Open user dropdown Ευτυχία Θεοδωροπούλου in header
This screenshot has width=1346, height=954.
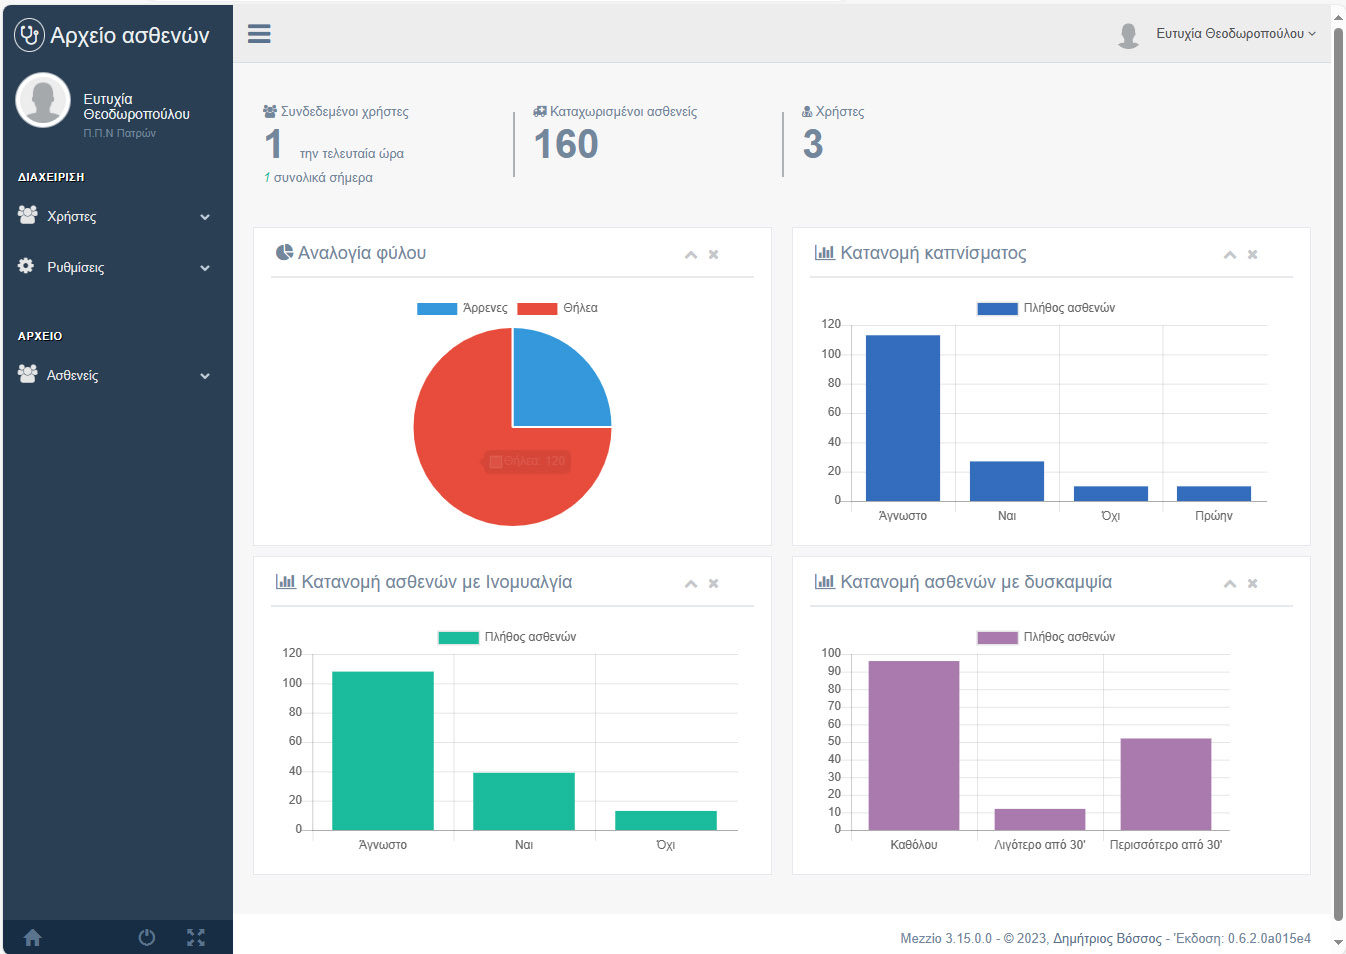pos(1234,34)
